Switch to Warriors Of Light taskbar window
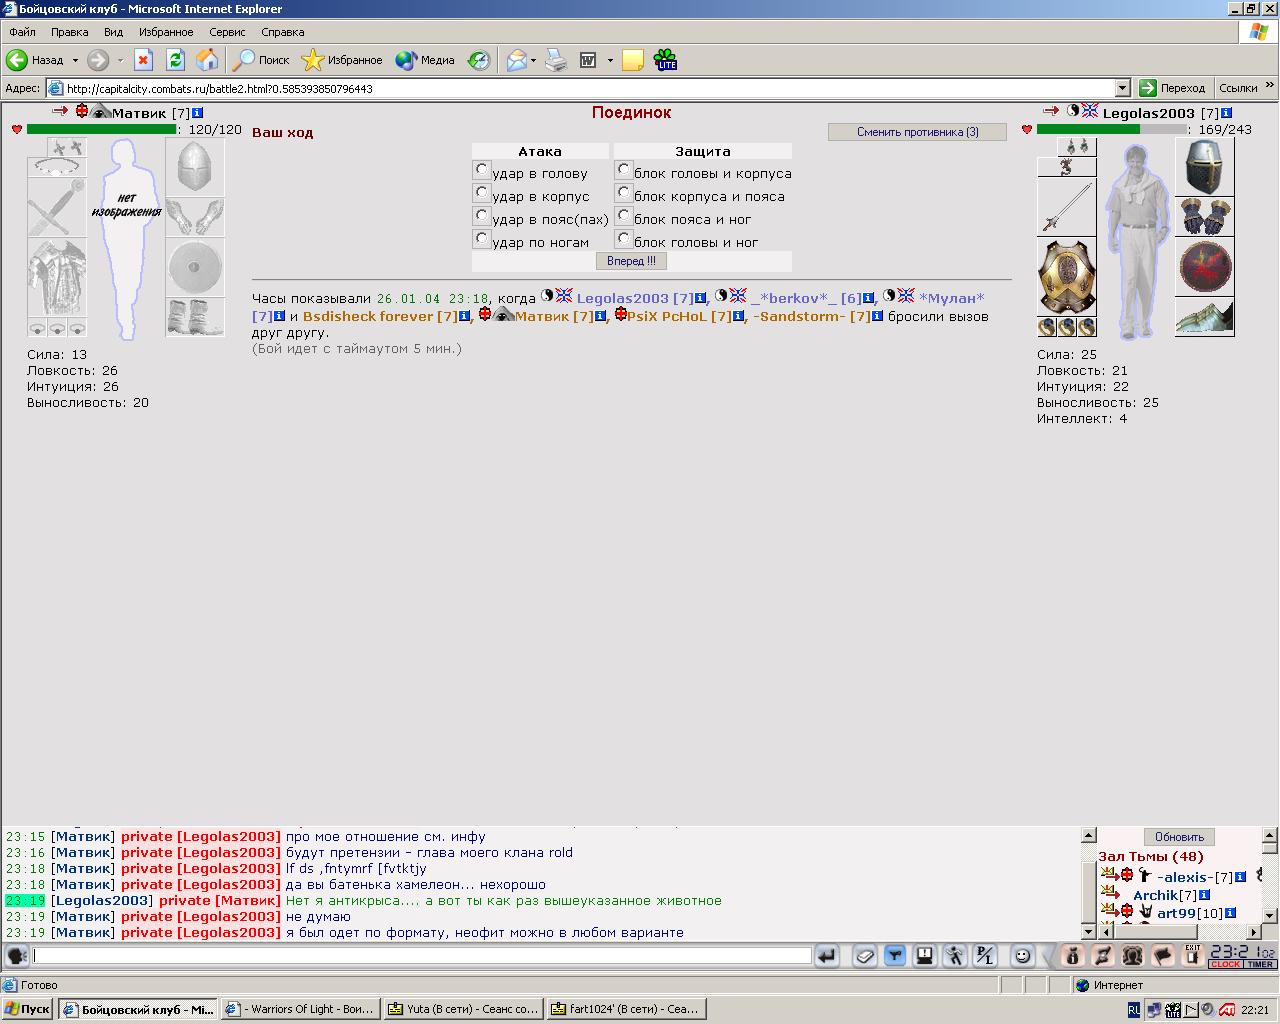1280x1024 pixels. click(300, 1009)
